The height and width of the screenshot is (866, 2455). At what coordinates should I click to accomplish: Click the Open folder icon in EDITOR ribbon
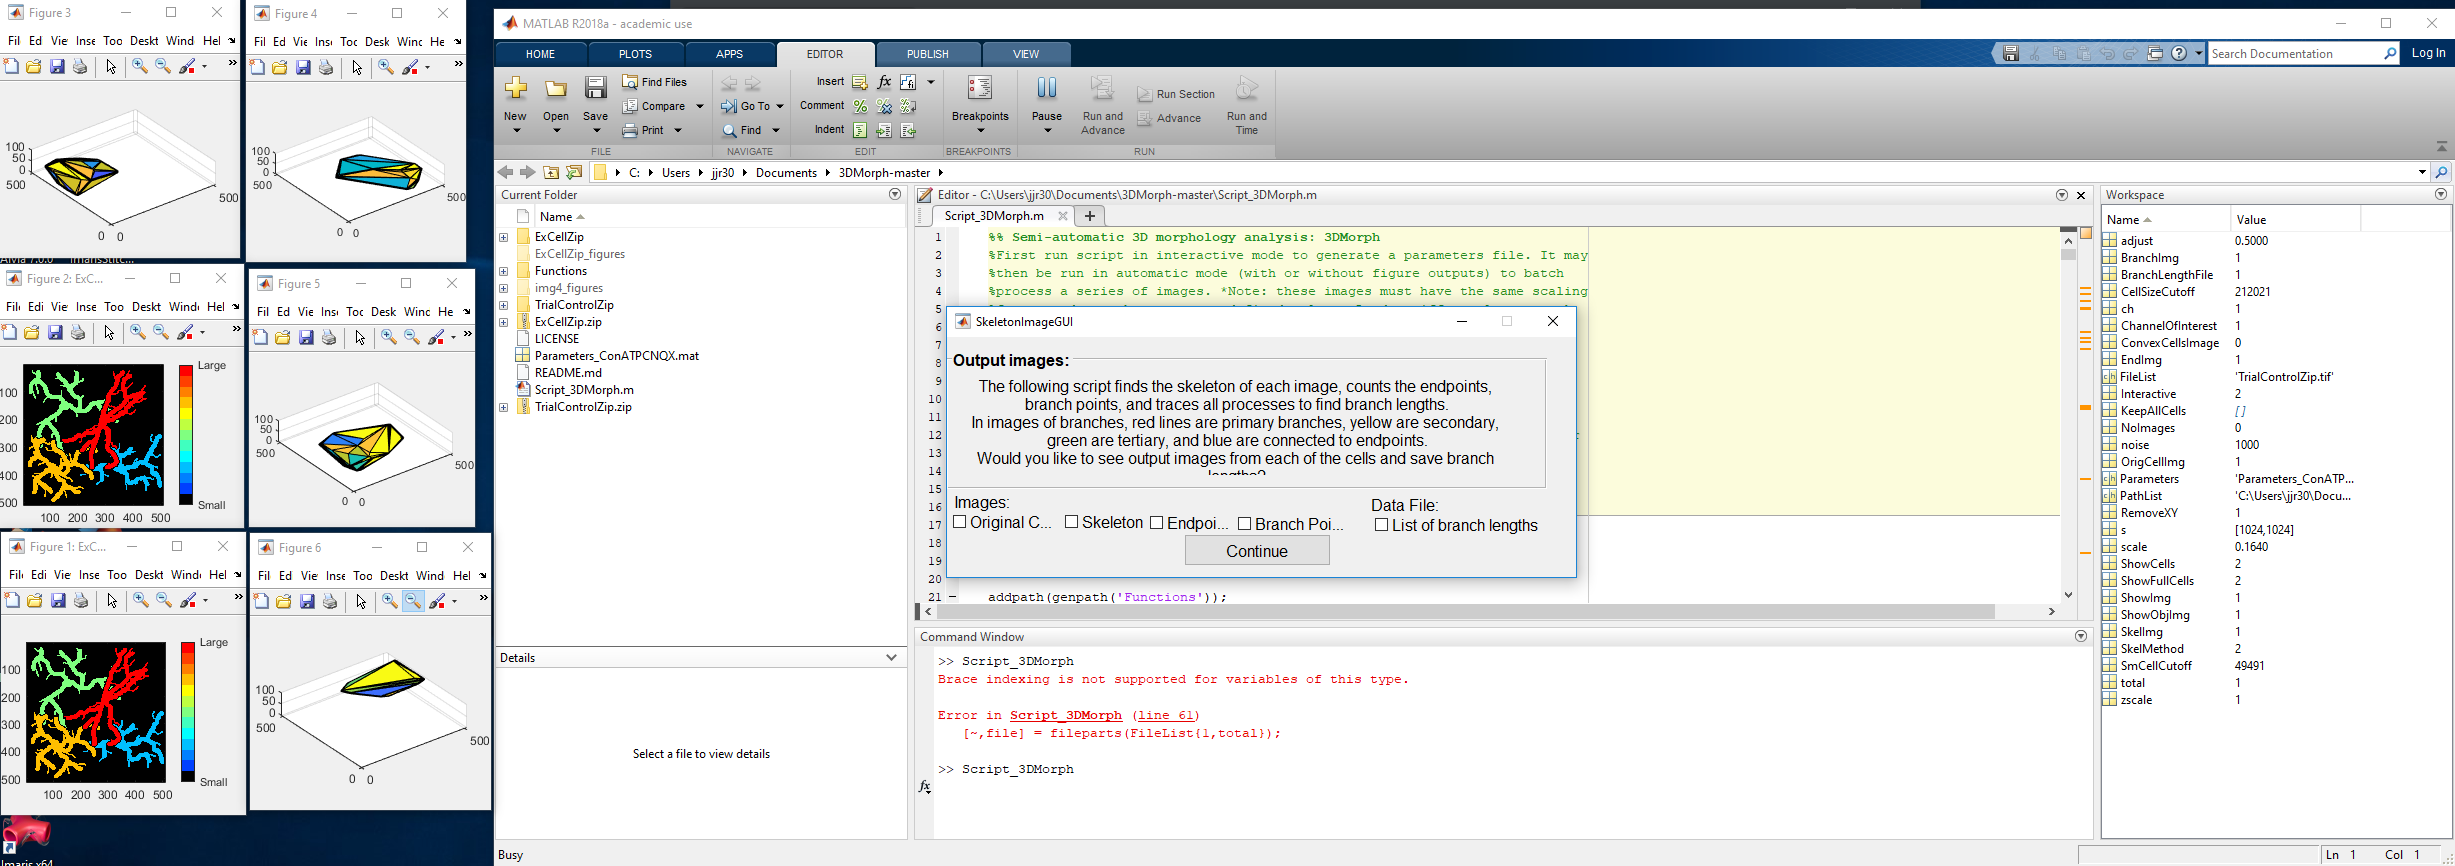tap(556, 90)
